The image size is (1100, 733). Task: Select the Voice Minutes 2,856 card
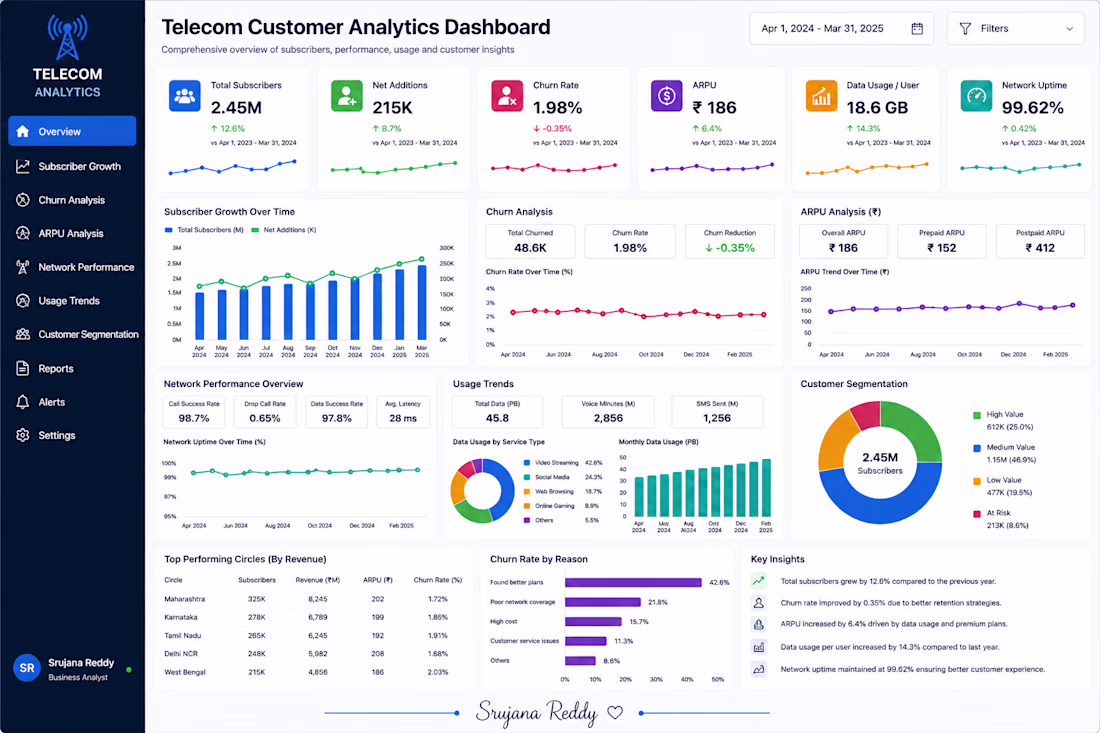pyautogui.click(x=608, y=412)
